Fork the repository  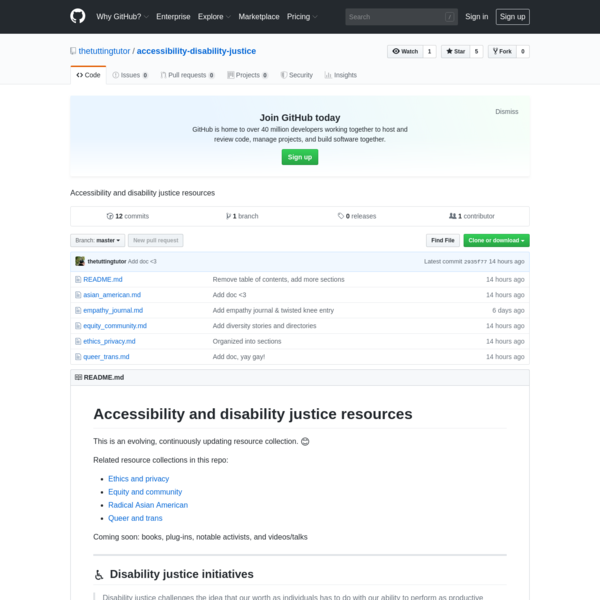tap(502, 51)
